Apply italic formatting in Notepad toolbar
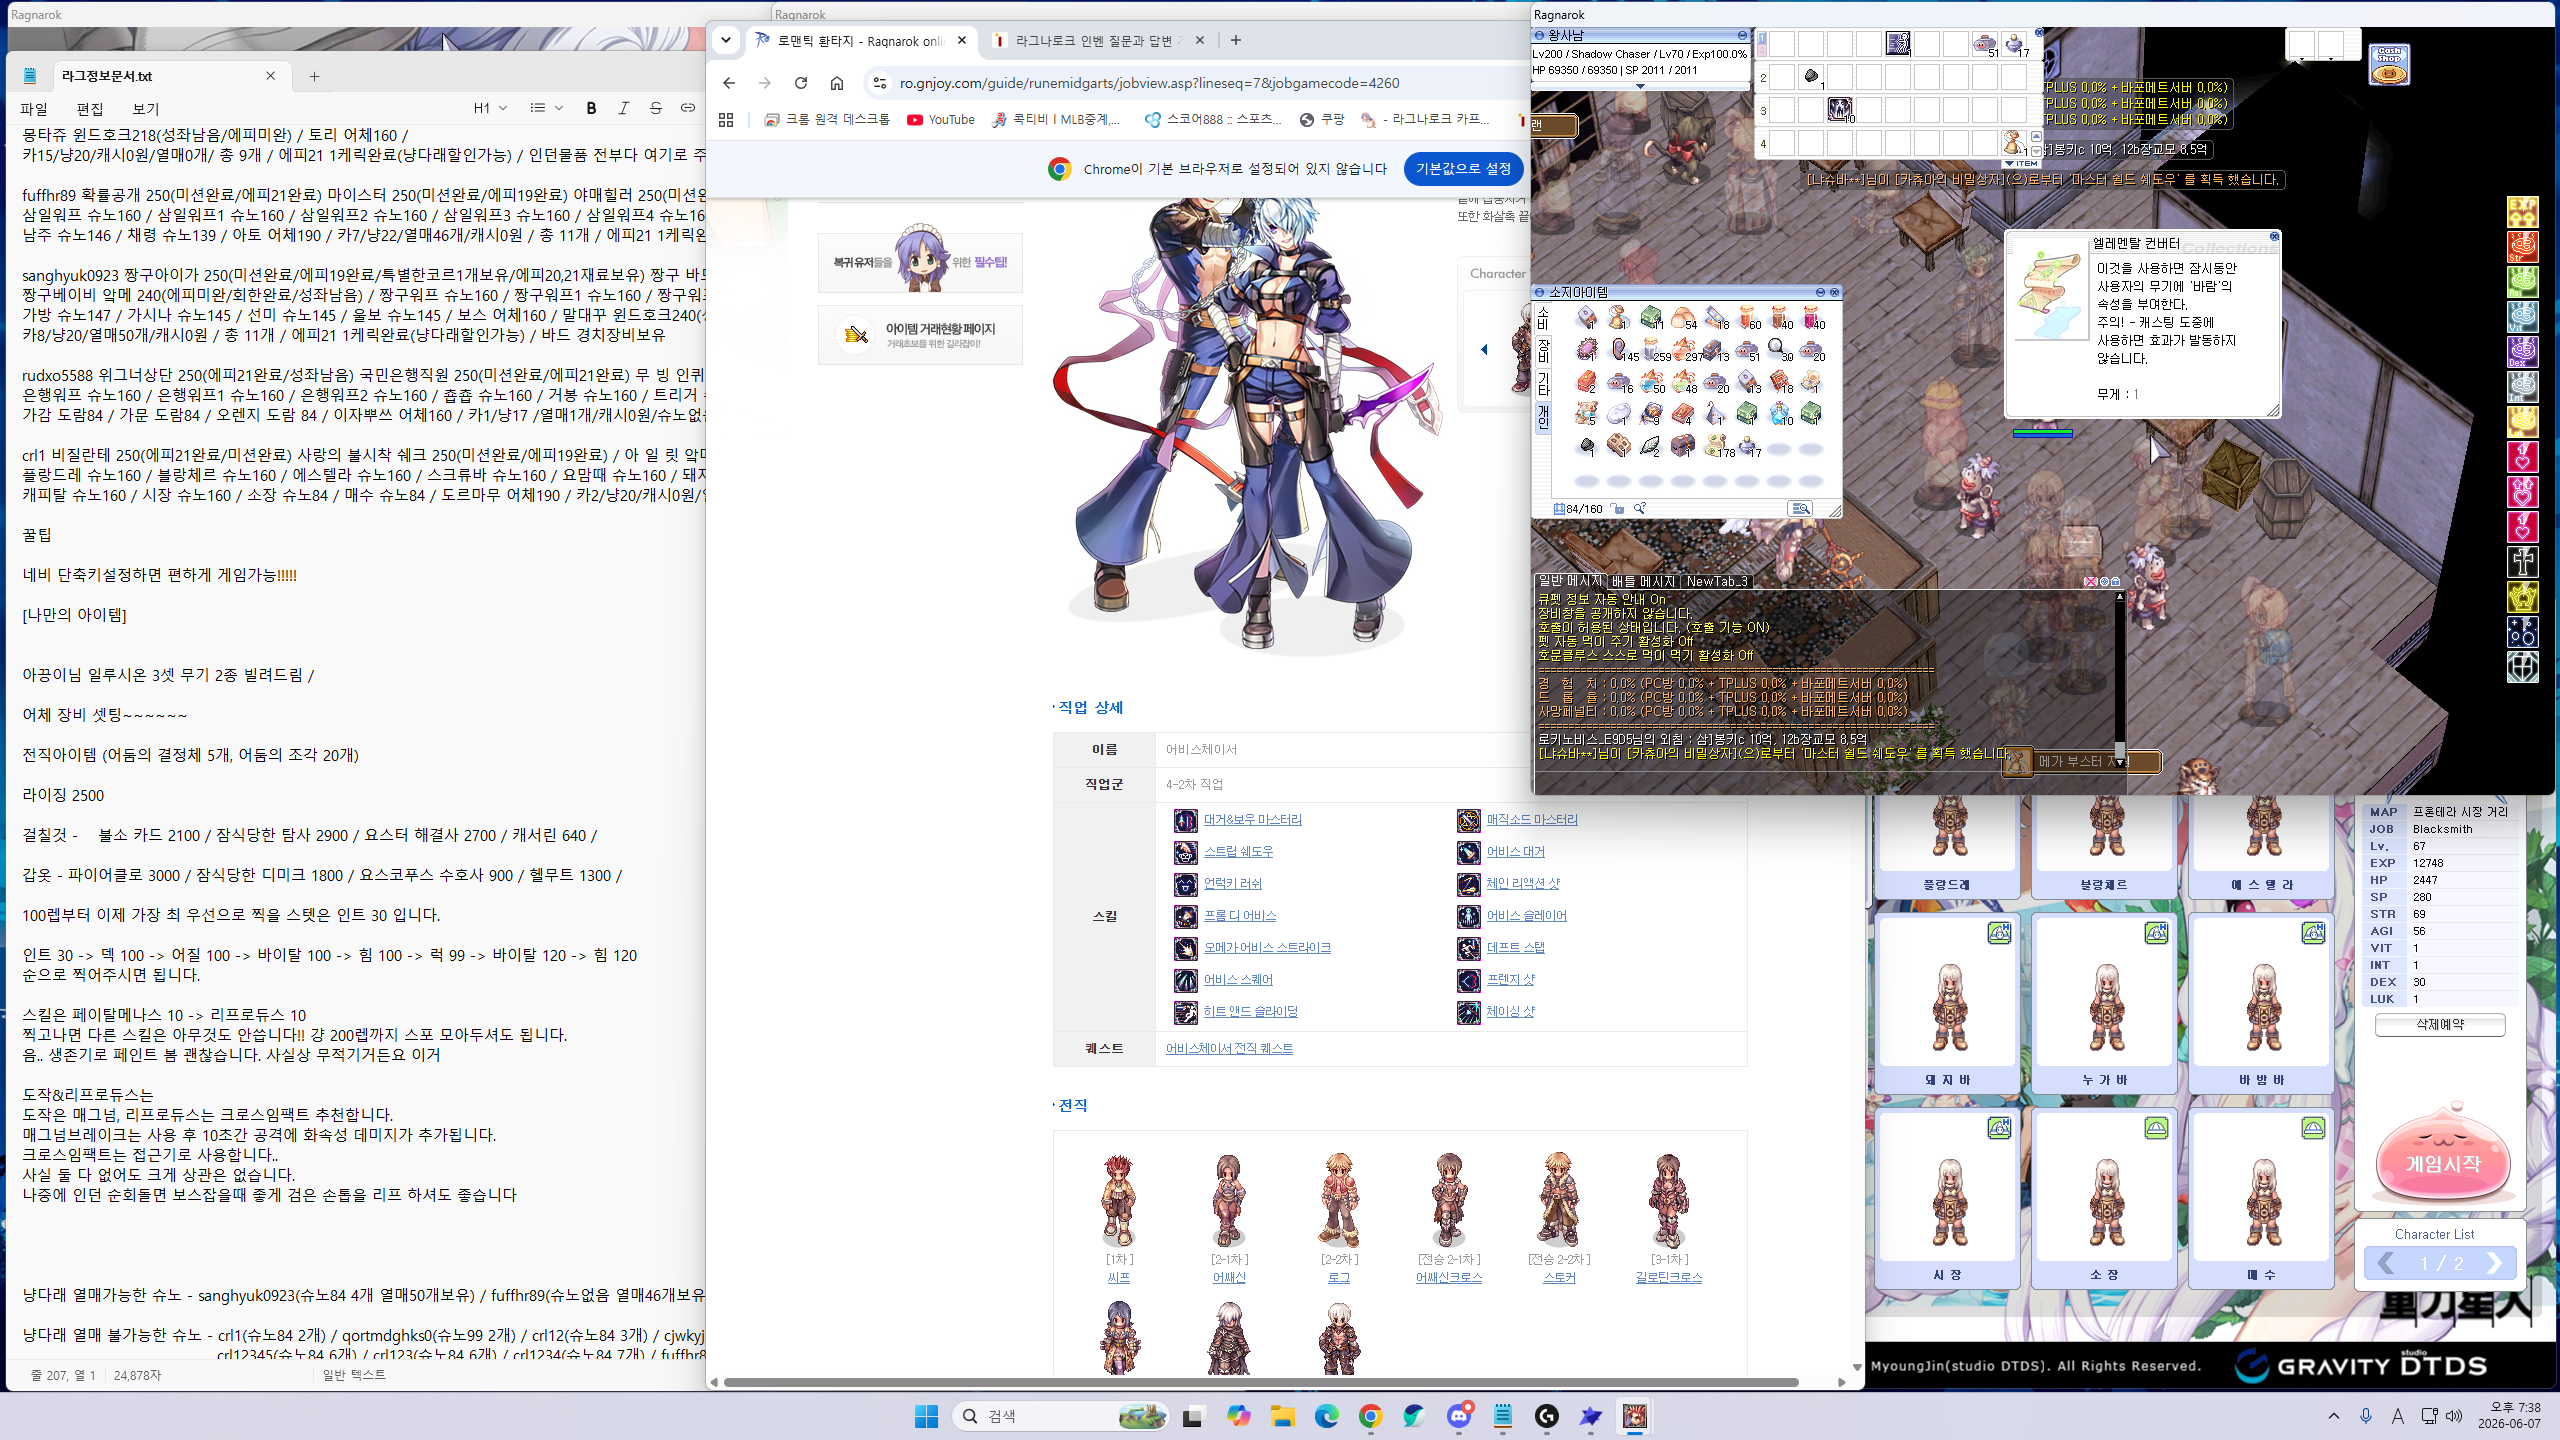Image resolution: width=2560 pixels, height=1440 pixels. click(623, 108)
